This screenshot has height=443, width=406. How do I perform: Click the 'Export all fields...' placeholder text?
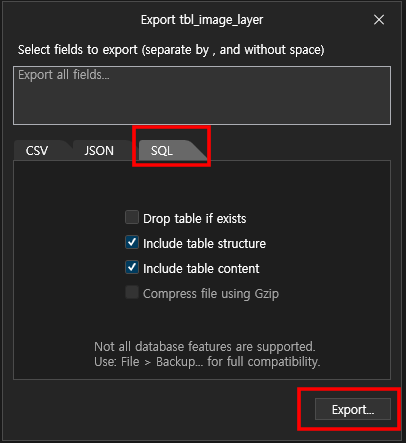64,75
